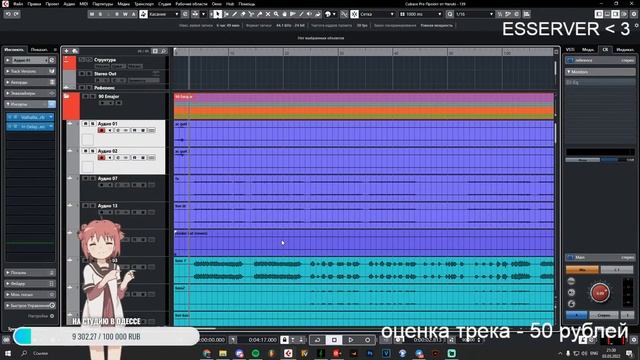
Task: Select the Mute X tool
Action: (x=268, y=14)
